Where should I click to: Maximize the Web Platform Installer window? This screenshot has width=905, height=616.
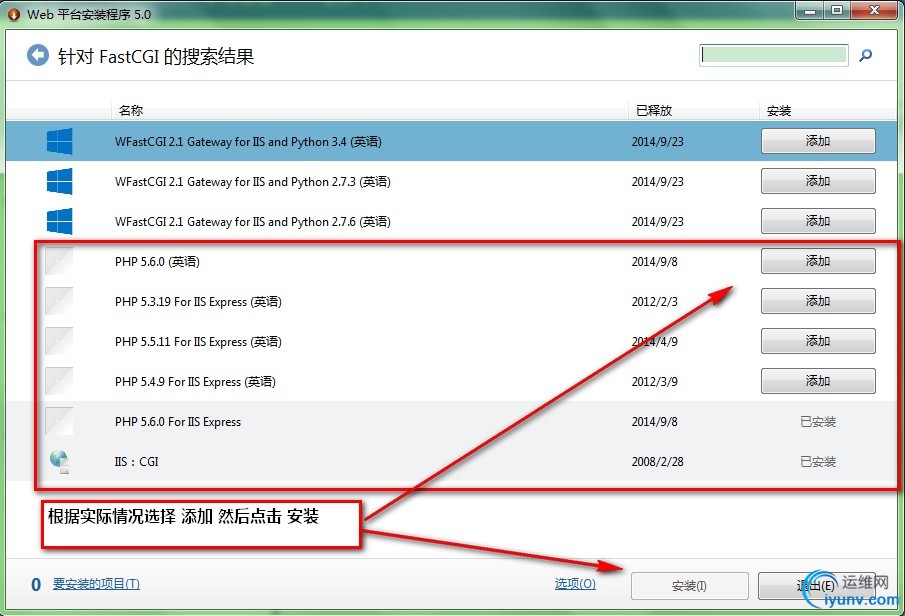coord(837,10)
